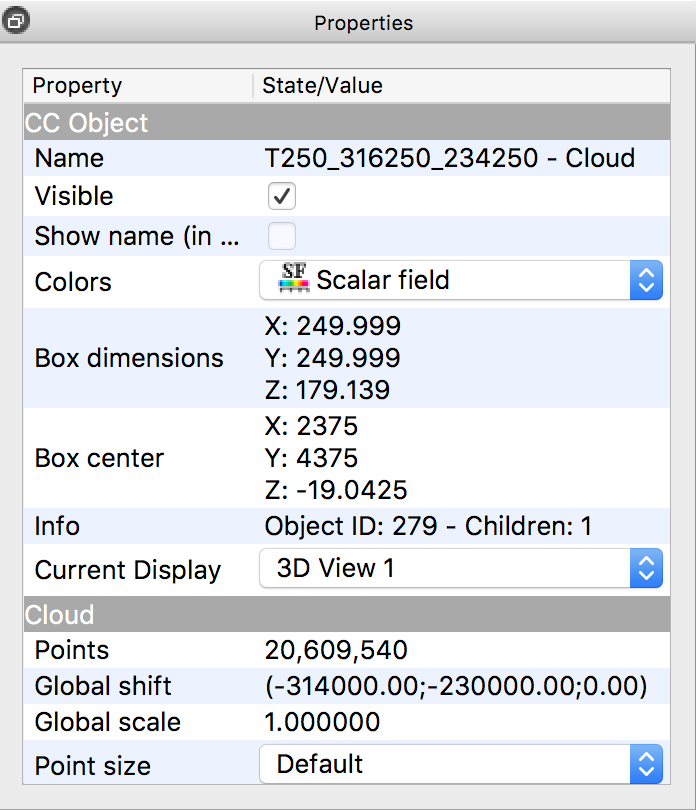Click the Property column header

pyautogui.click(x=77, y=86)
